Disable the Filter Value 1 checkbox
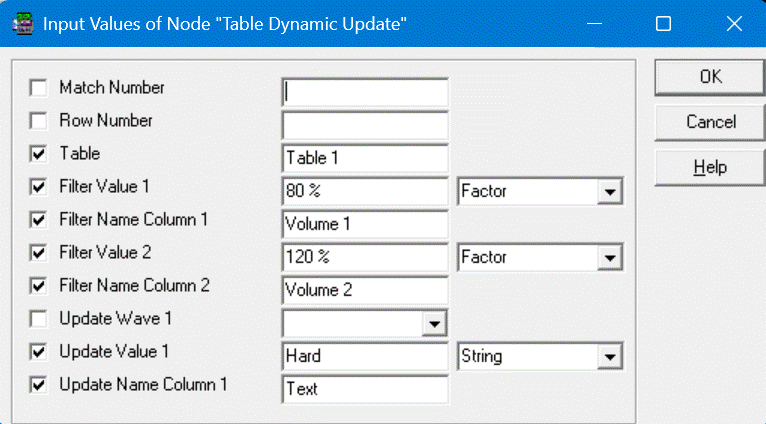The height and width of the screenshot is (424, 766). click(39, 186)
